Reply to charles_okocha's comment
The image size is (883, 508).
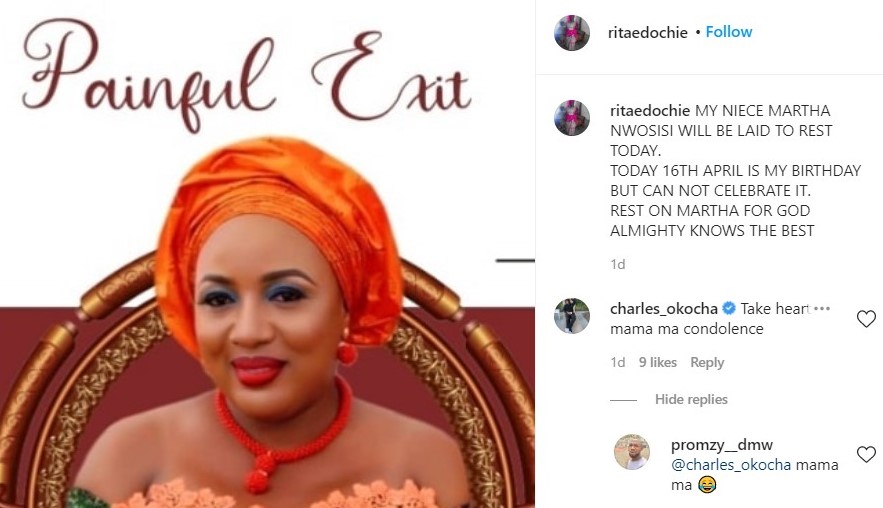click(707, 362)
